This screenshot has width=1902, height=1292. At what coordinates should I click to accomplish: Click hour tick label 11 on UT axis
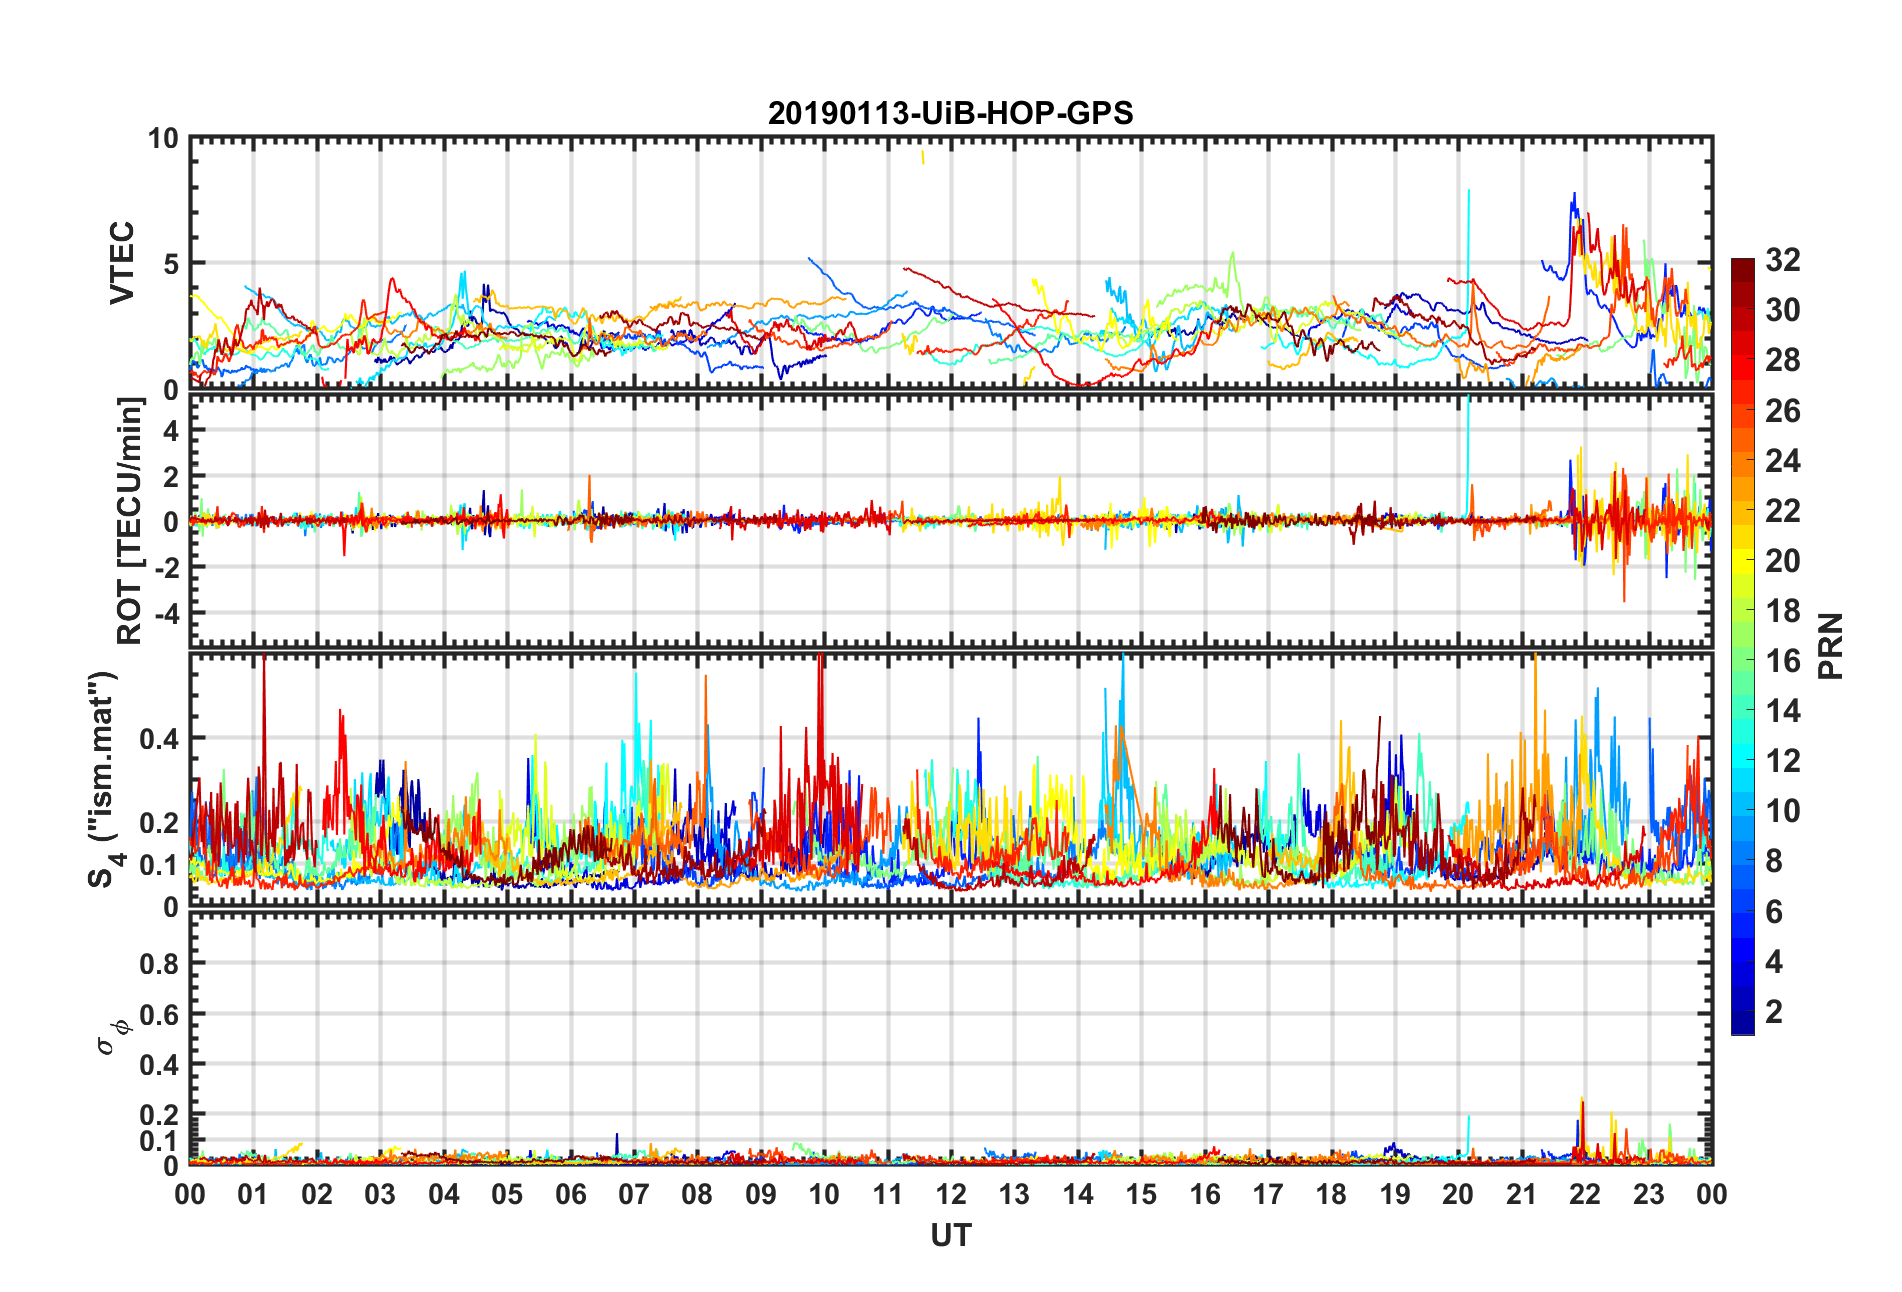(x=887, y=1194)
